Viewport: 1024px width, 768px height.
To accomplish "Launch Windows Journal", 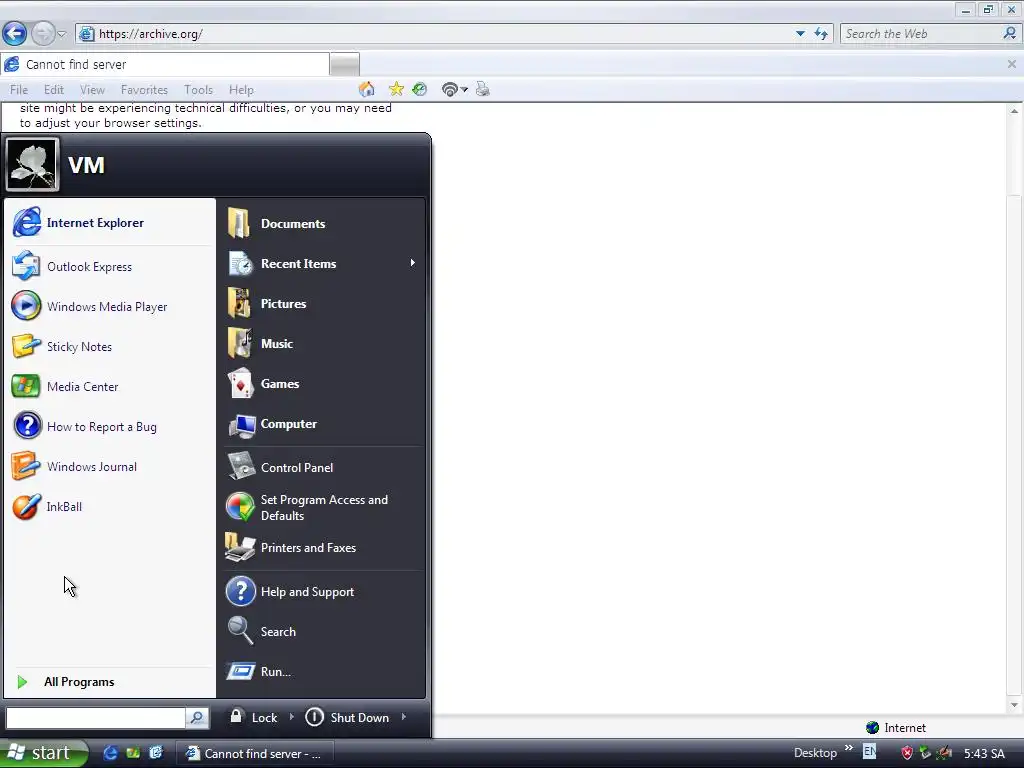I will [x=109, y=466].
